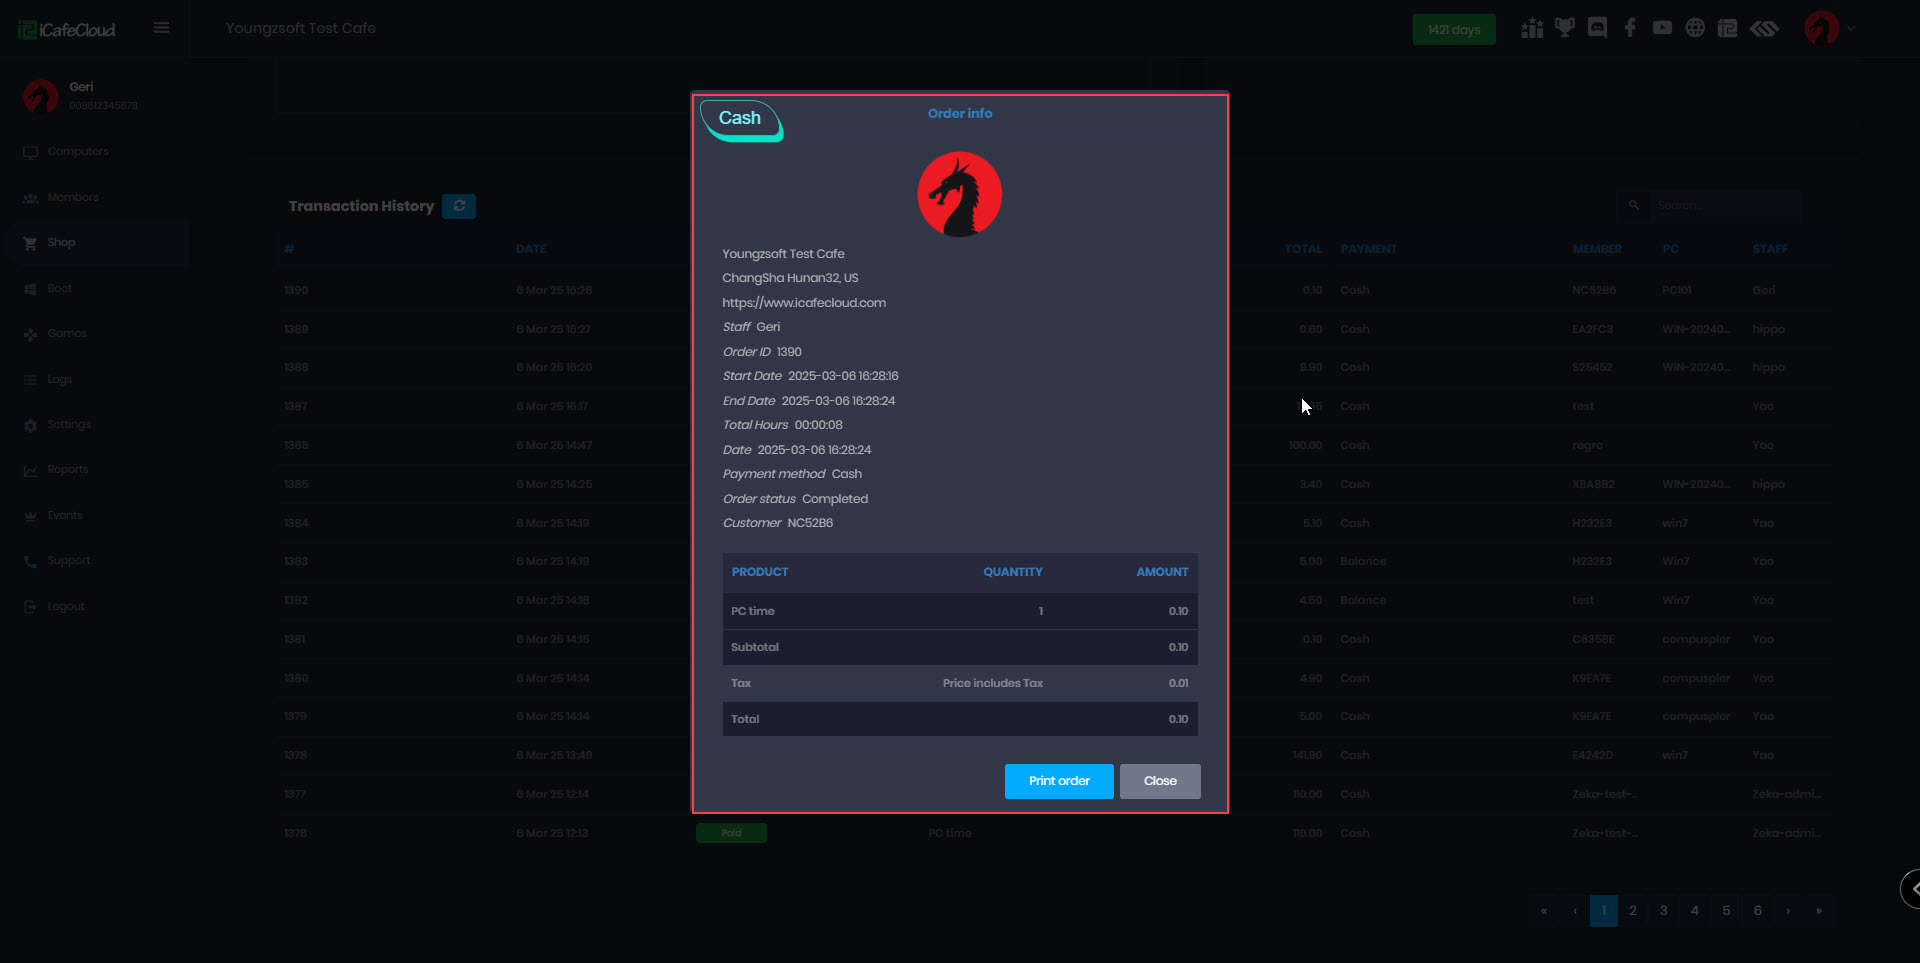Open the Games menu item
The width and height of the screenshot is (1920, 963).
pos(67,334)
